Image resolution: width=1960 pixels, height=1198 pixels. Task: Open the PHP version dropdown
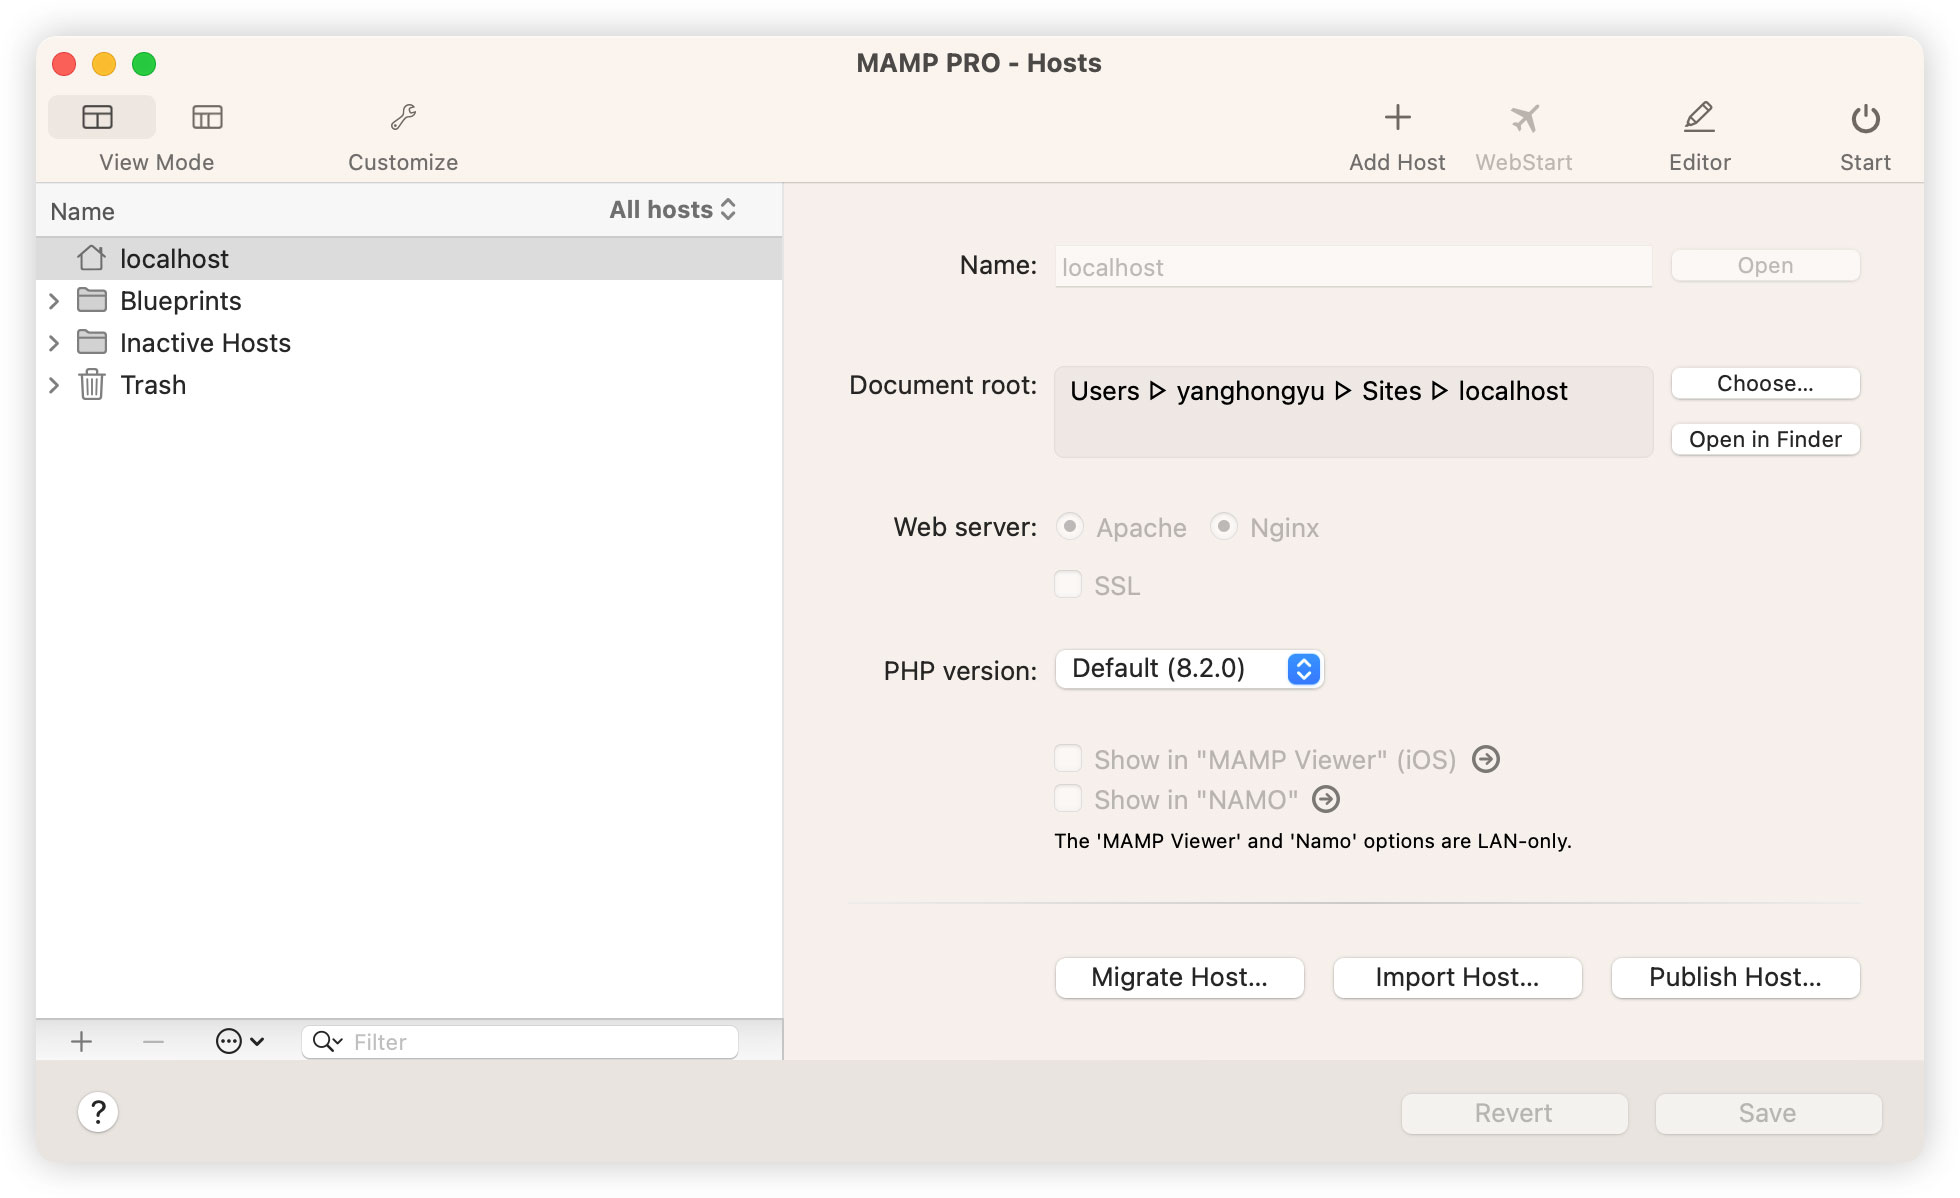[1190, 669]
